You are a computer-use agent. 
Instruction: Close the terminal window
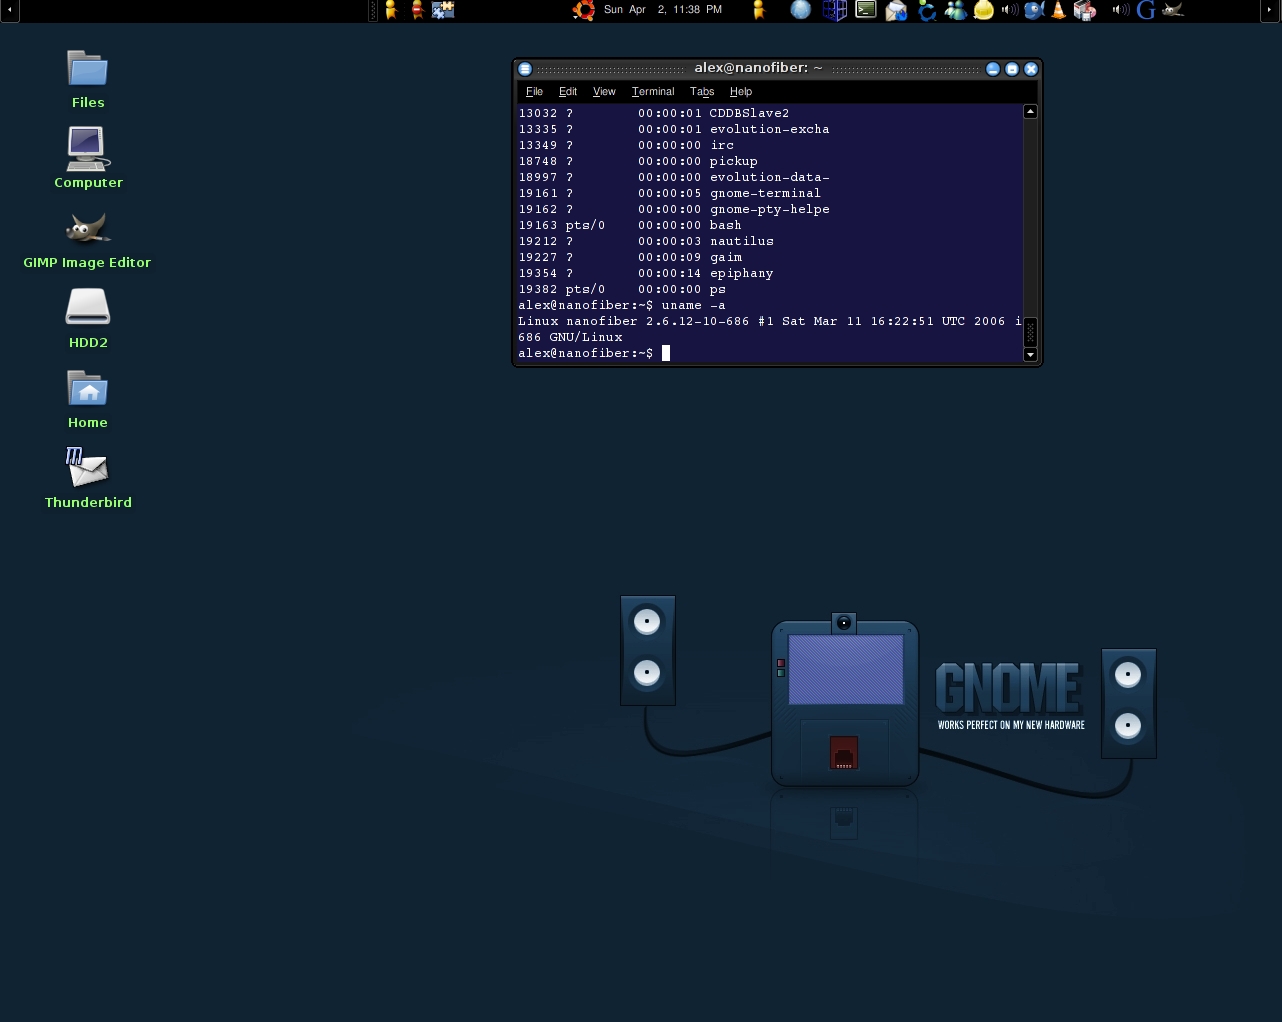1031,69
